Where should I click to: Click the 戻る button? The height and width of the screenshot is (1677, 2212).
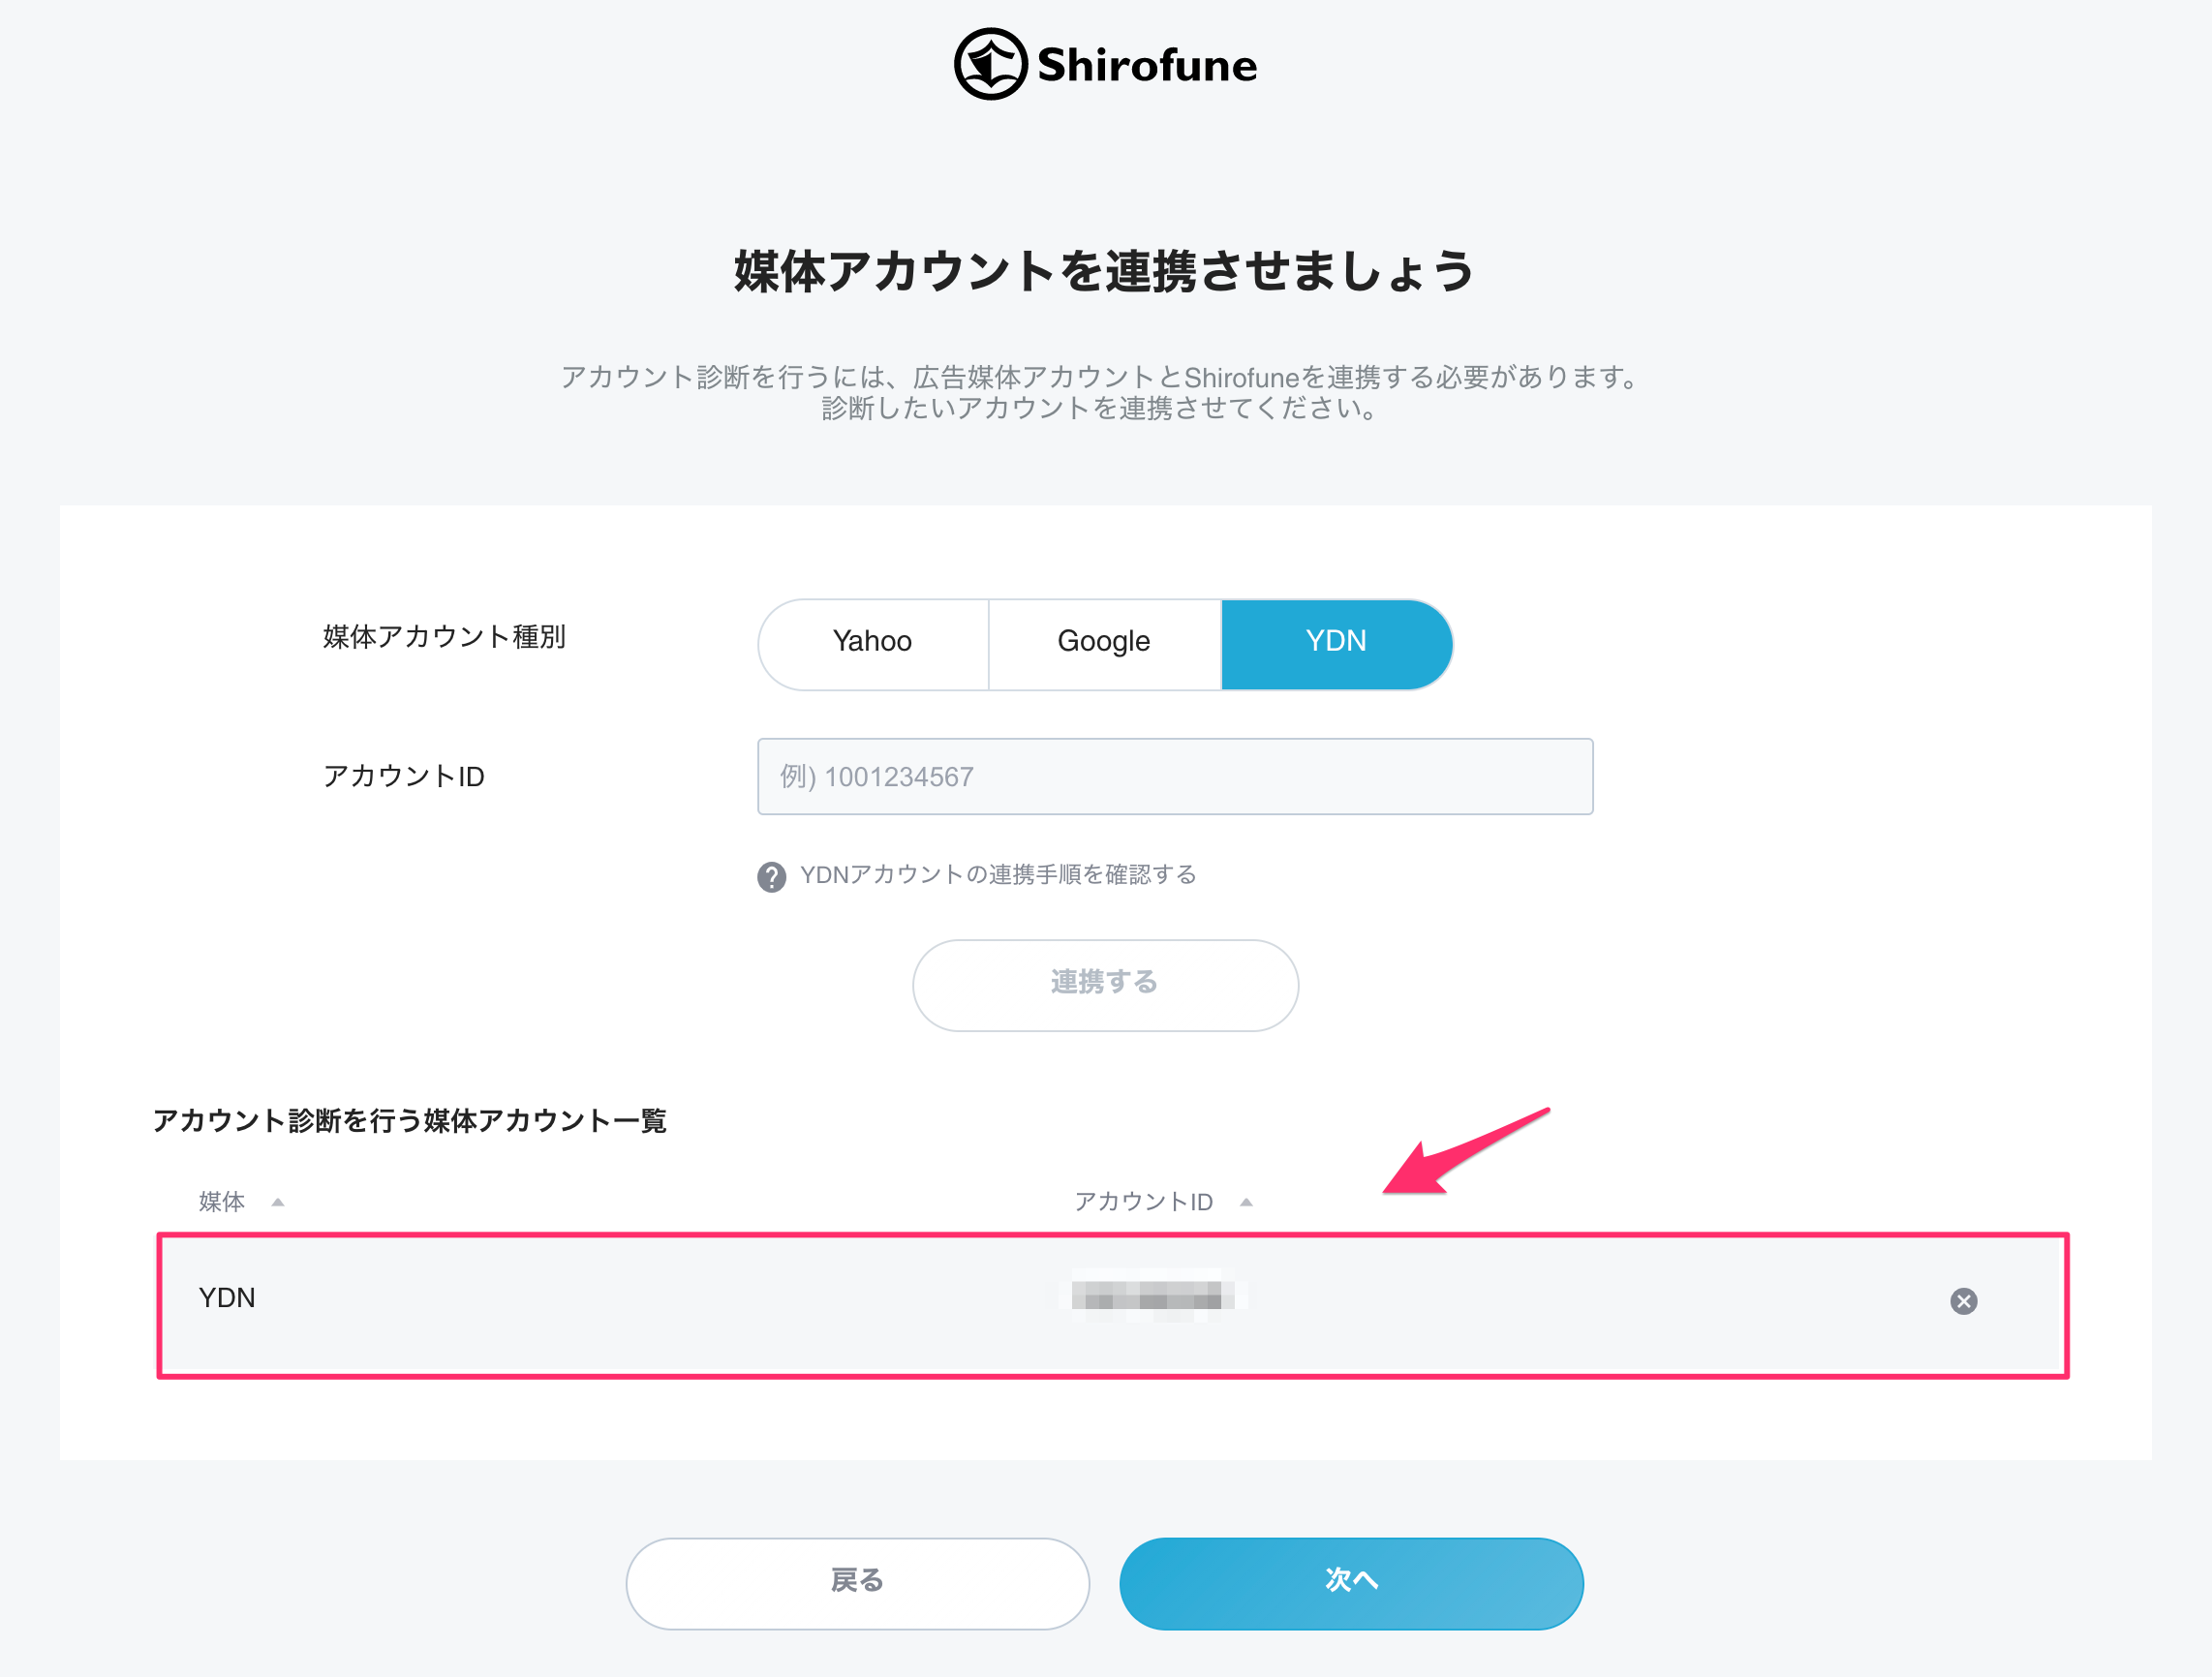[x=857, y=1583]
